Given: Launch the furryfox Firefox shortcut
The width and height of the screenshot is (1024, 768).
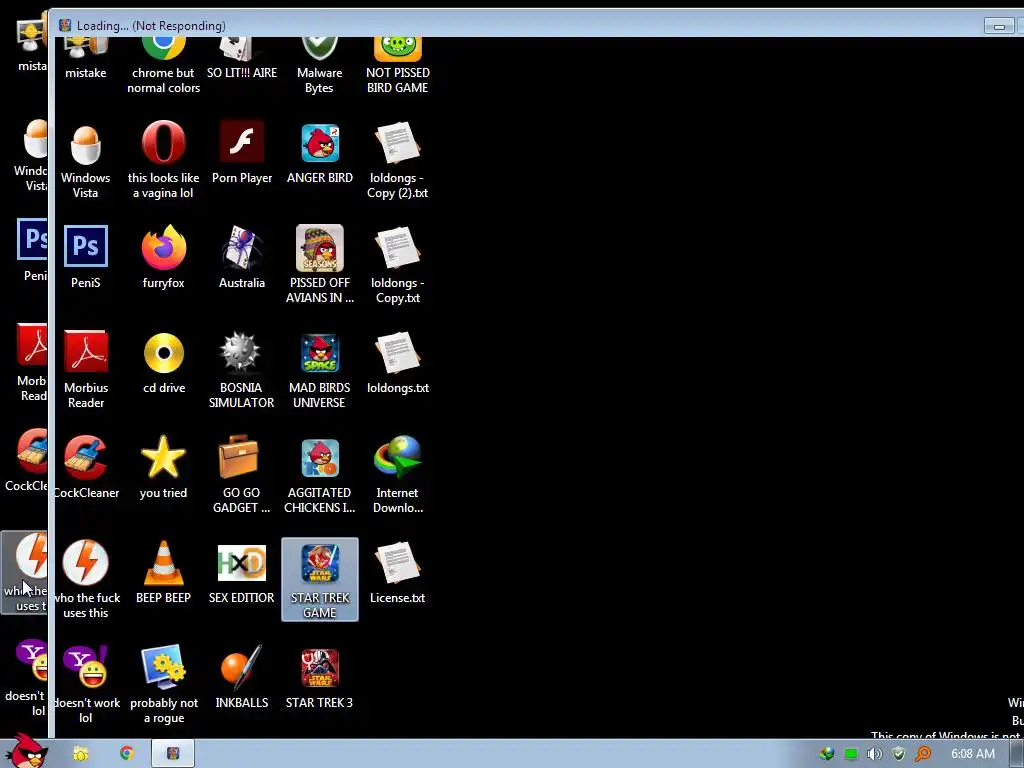Looking at the screenshot, I should 163,247.
